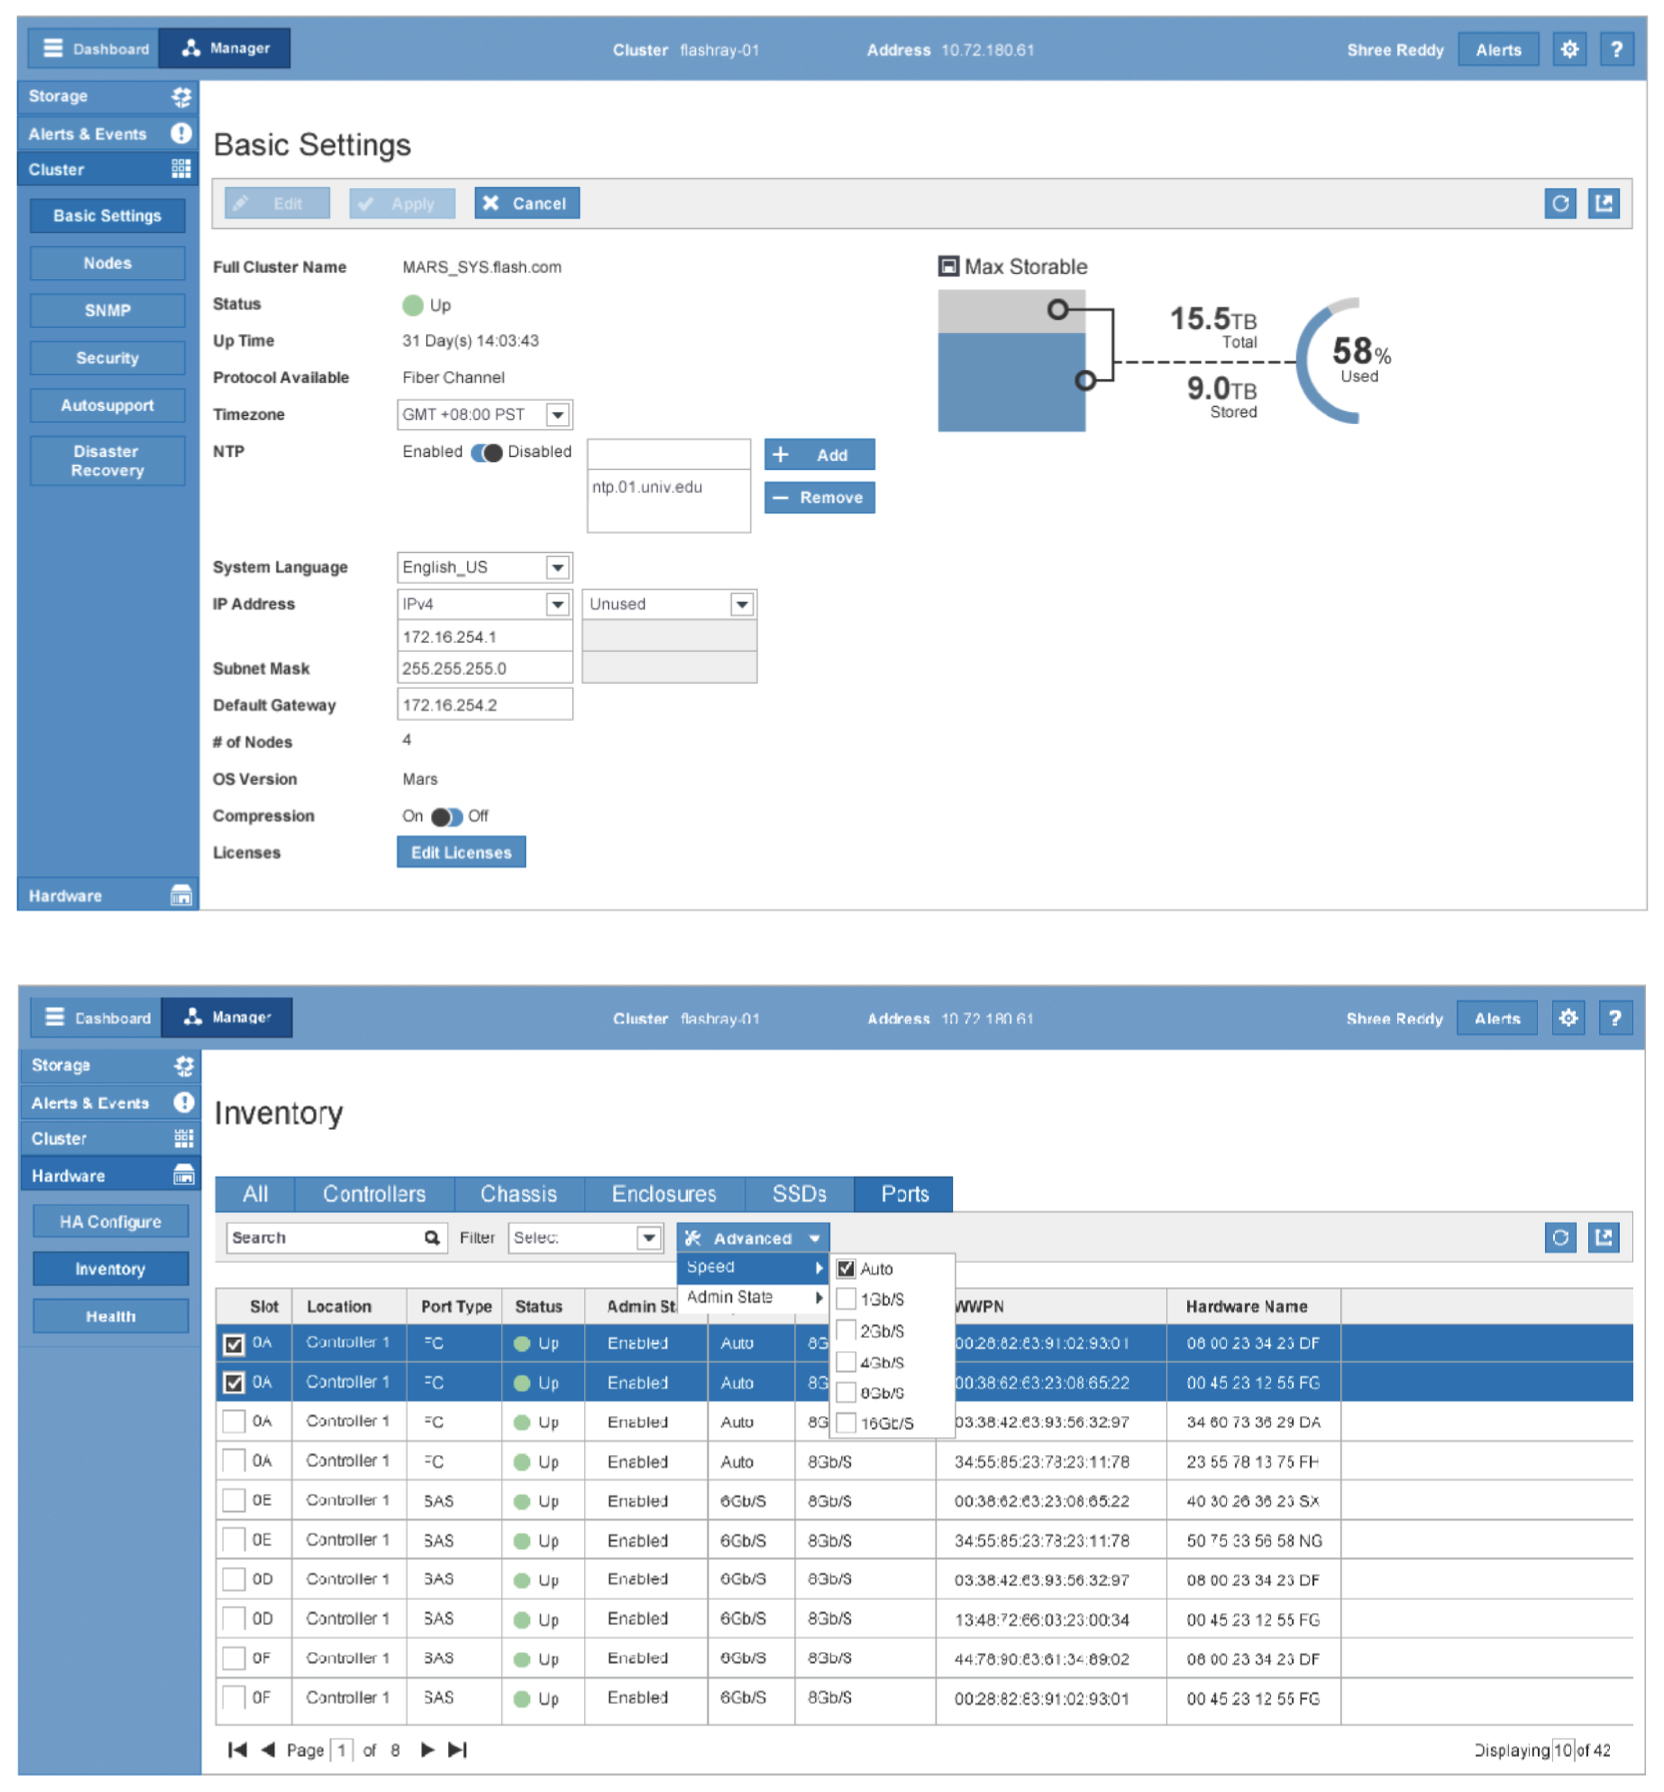
Task: Open the Admin State submenu item
Action: (x=753, y=1297)
